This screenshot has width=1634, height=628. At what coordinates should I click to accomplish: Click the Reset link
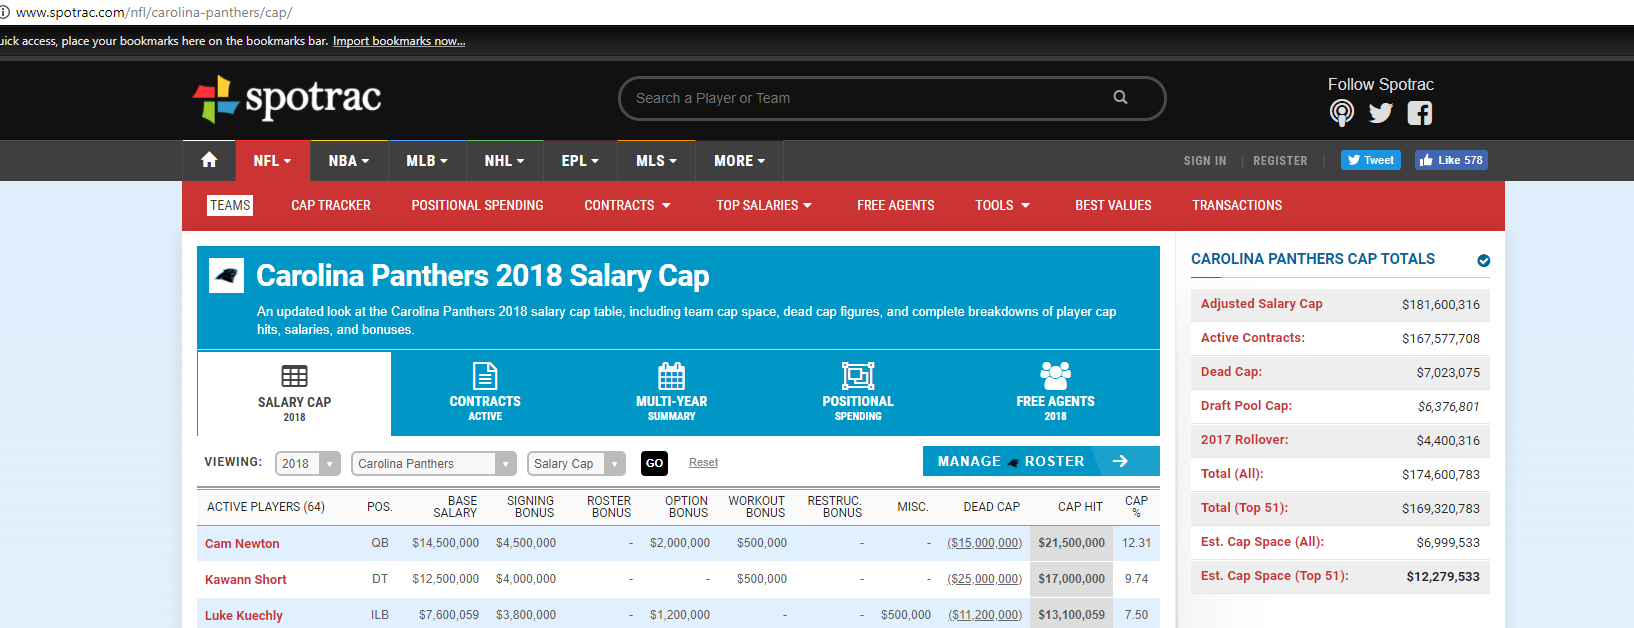pos(703,463)
